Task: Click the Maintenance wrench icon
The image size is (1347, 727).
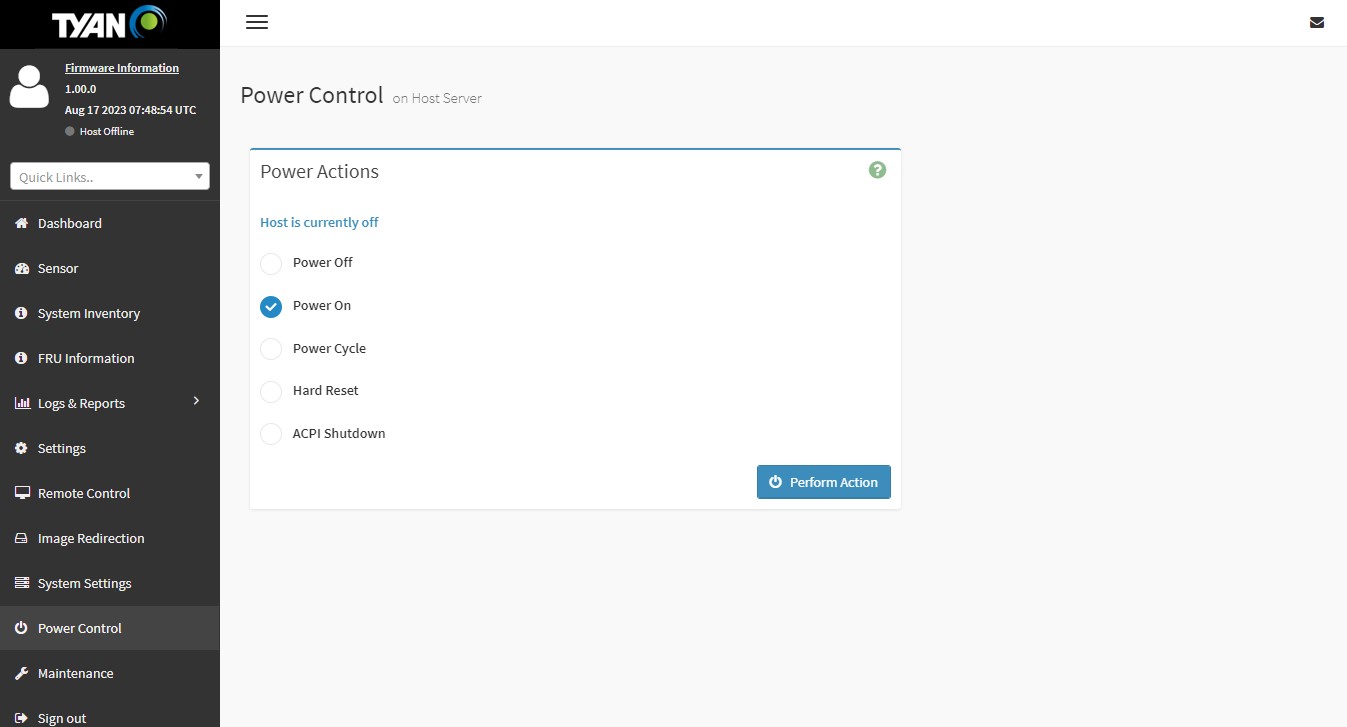Action: (21, 673)
